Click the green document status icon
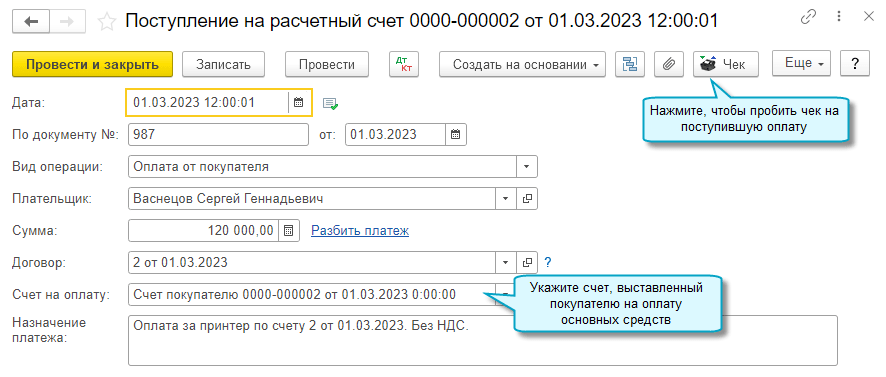Image resolution: width=886 pixels, height=377 pixels. [331, 103]
